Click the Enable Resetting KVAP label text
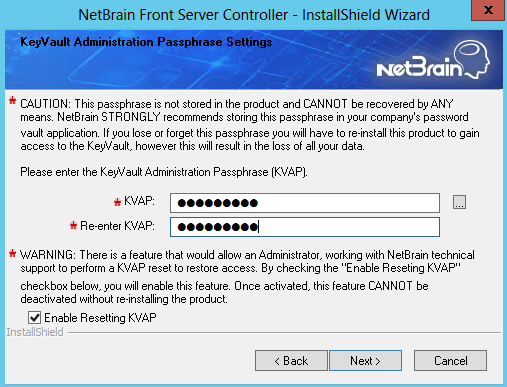 point(100,318)
